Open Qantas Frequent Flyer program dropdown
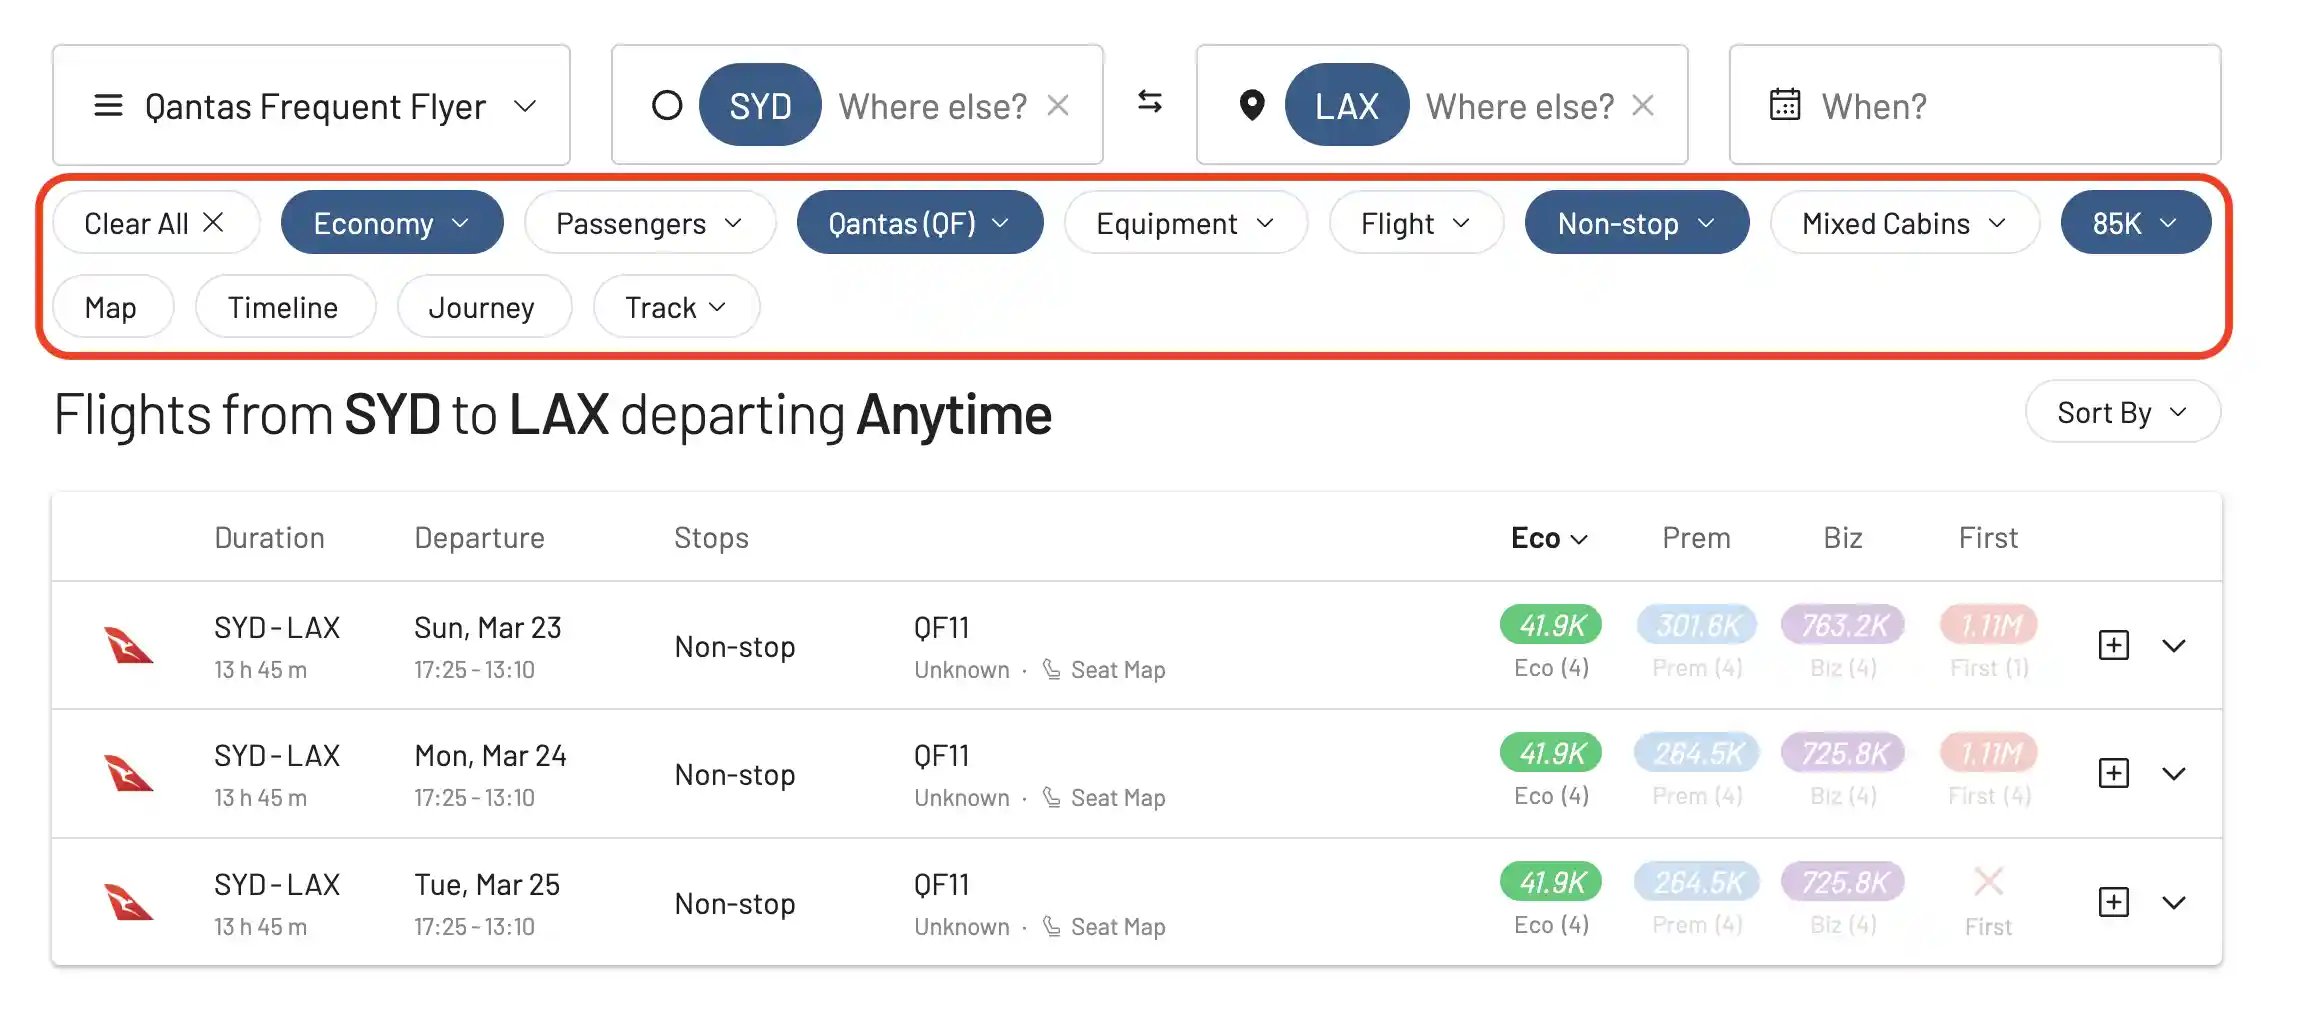The width and height of the screenshot is (2300, 1020). click(311, 105)
